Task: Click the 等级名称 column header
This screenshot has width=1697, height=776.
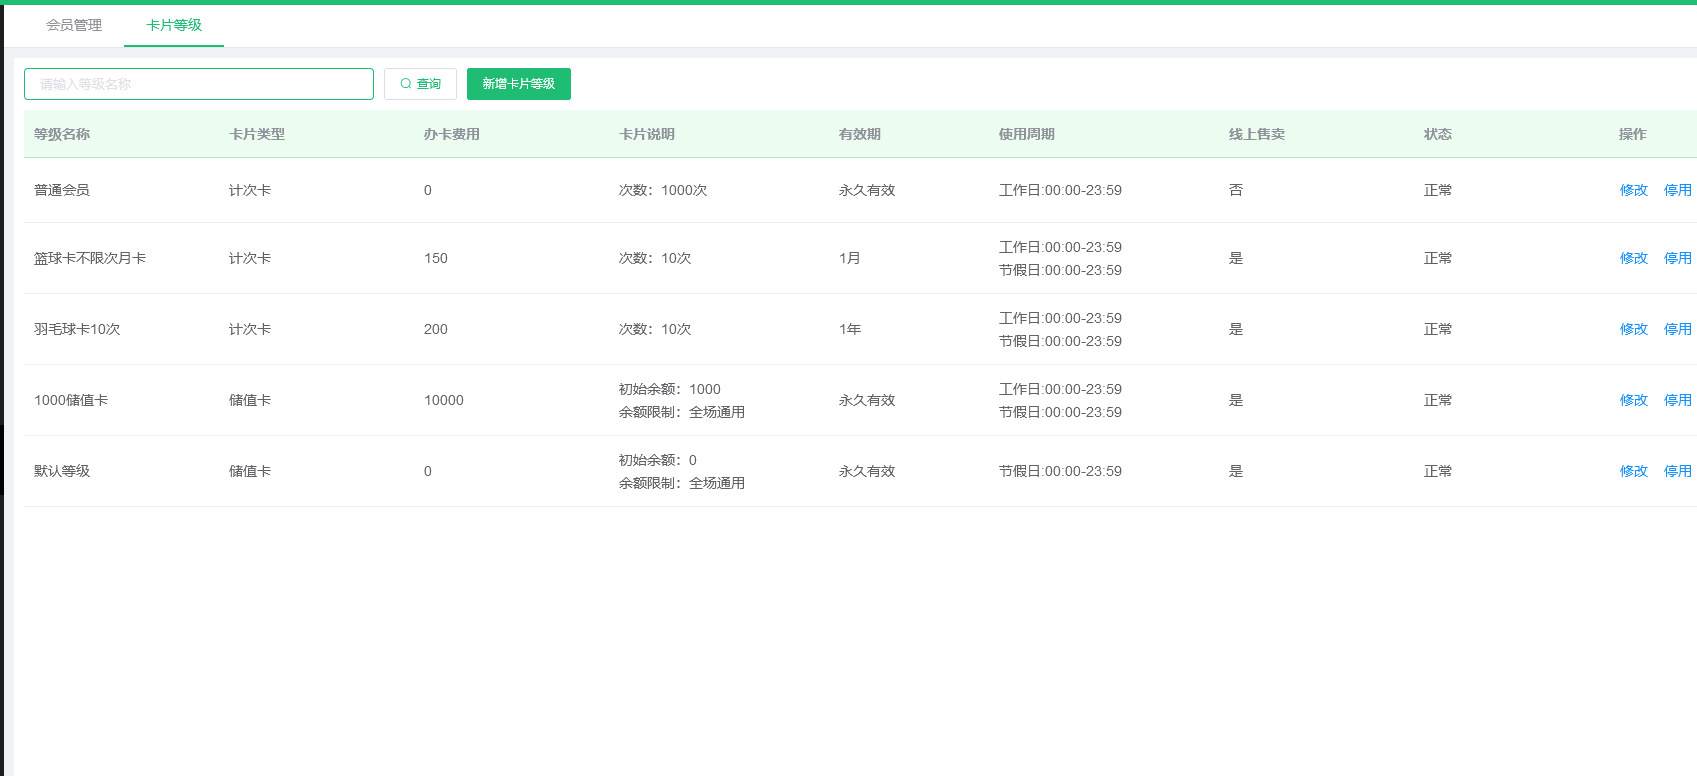Action: tap(62, 134)
